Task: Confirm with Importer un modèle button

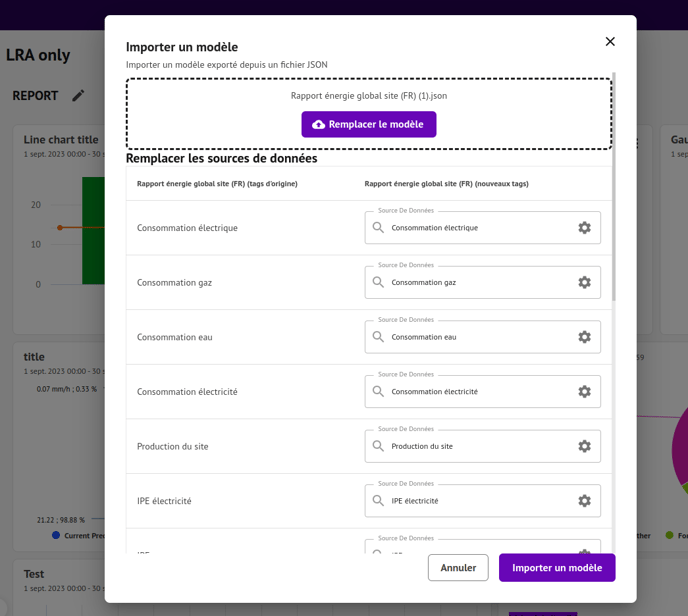Action: pos(557,568)
